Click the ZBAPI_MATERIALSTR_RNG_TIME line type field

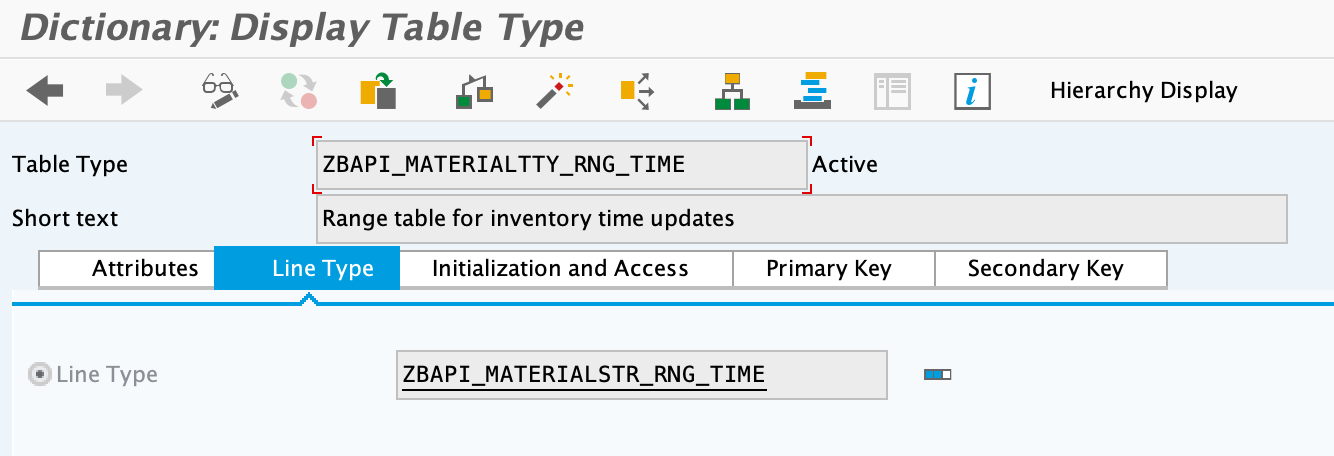(641, 375)
